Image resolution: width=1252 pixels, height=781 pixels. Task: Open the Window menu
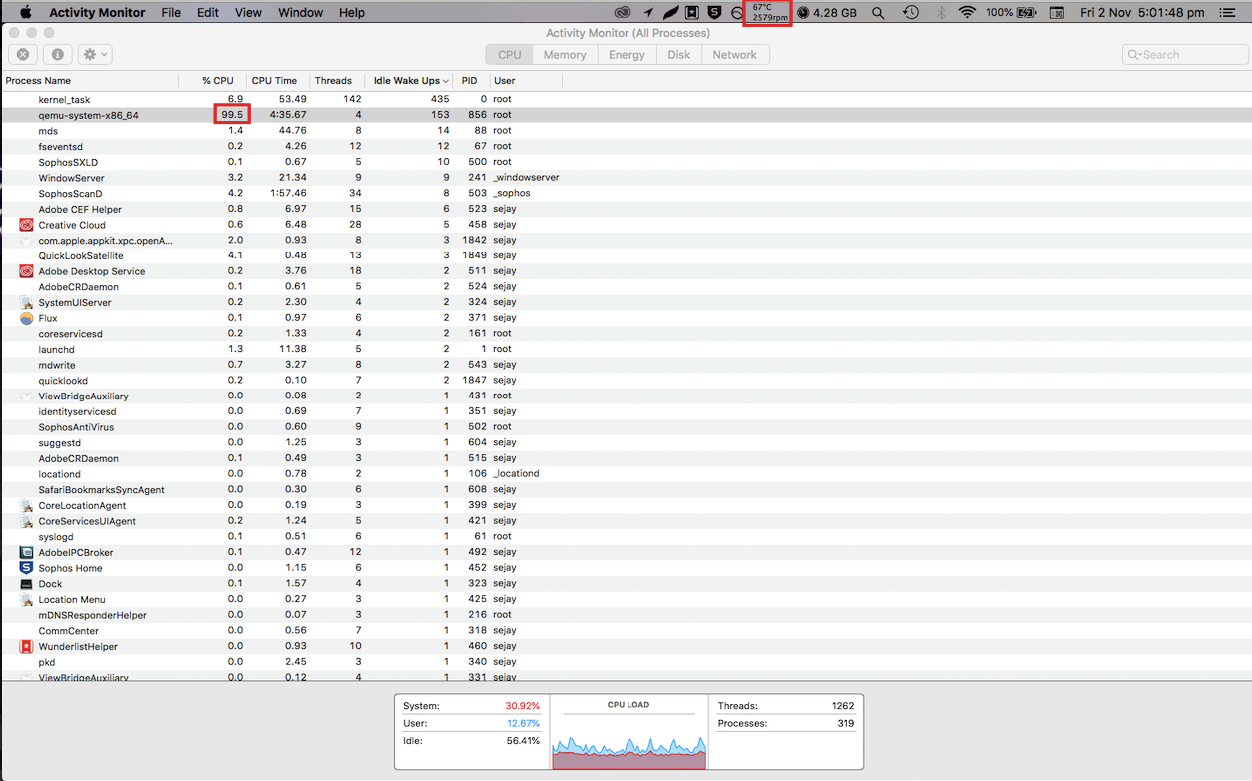(300, 12)
